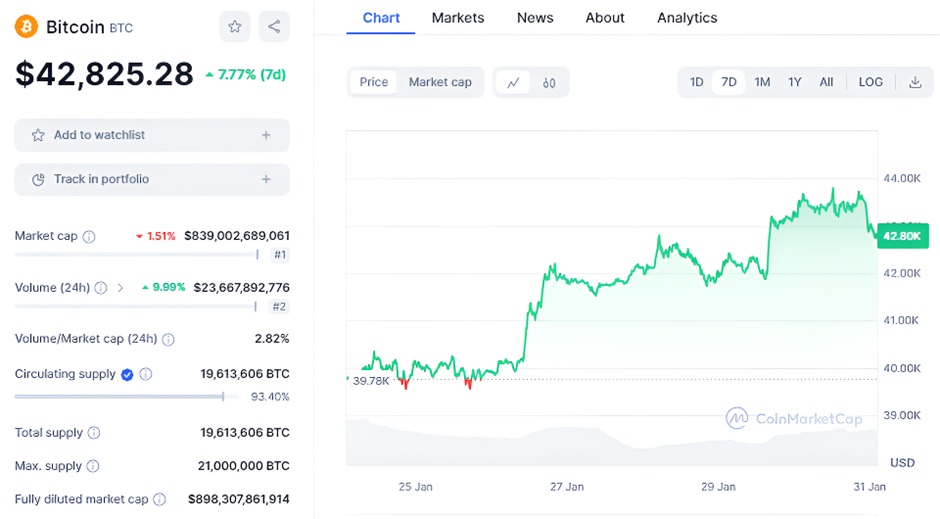
Task: Click Market cap info icon
Action: pos(89,237)
